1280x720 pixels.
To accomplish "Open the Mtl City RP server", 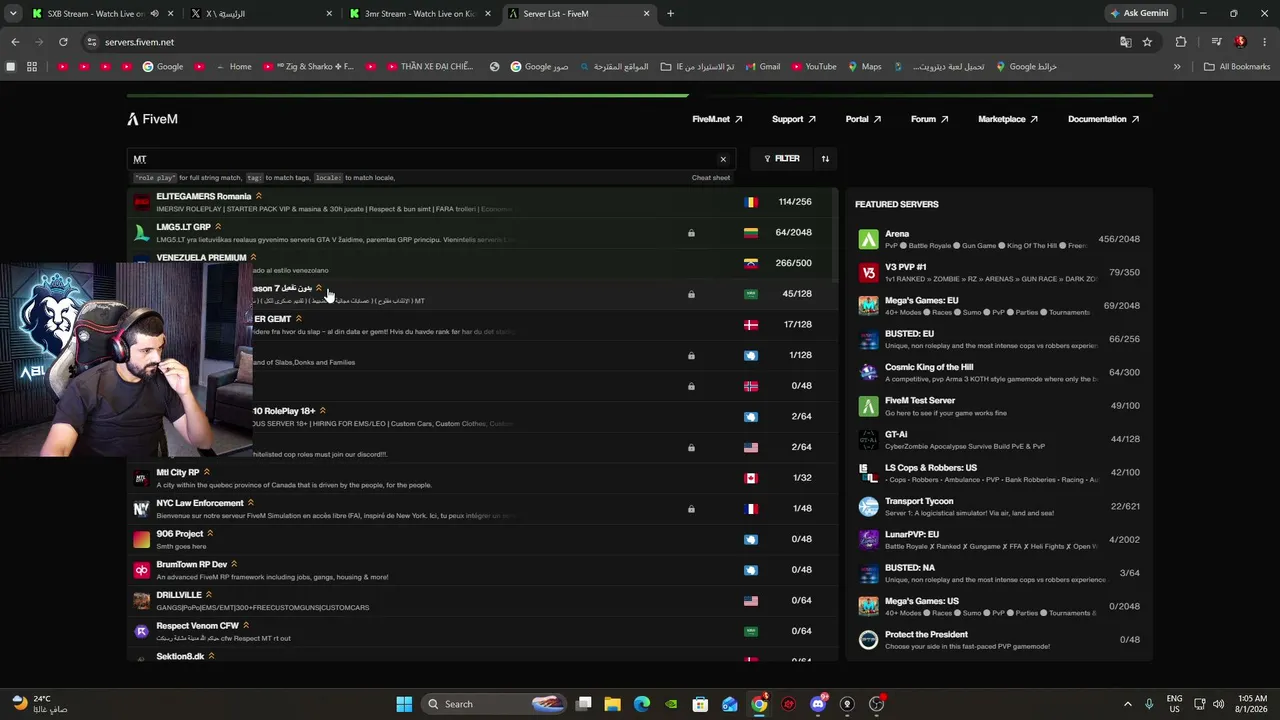I will (x=483, y=478).
